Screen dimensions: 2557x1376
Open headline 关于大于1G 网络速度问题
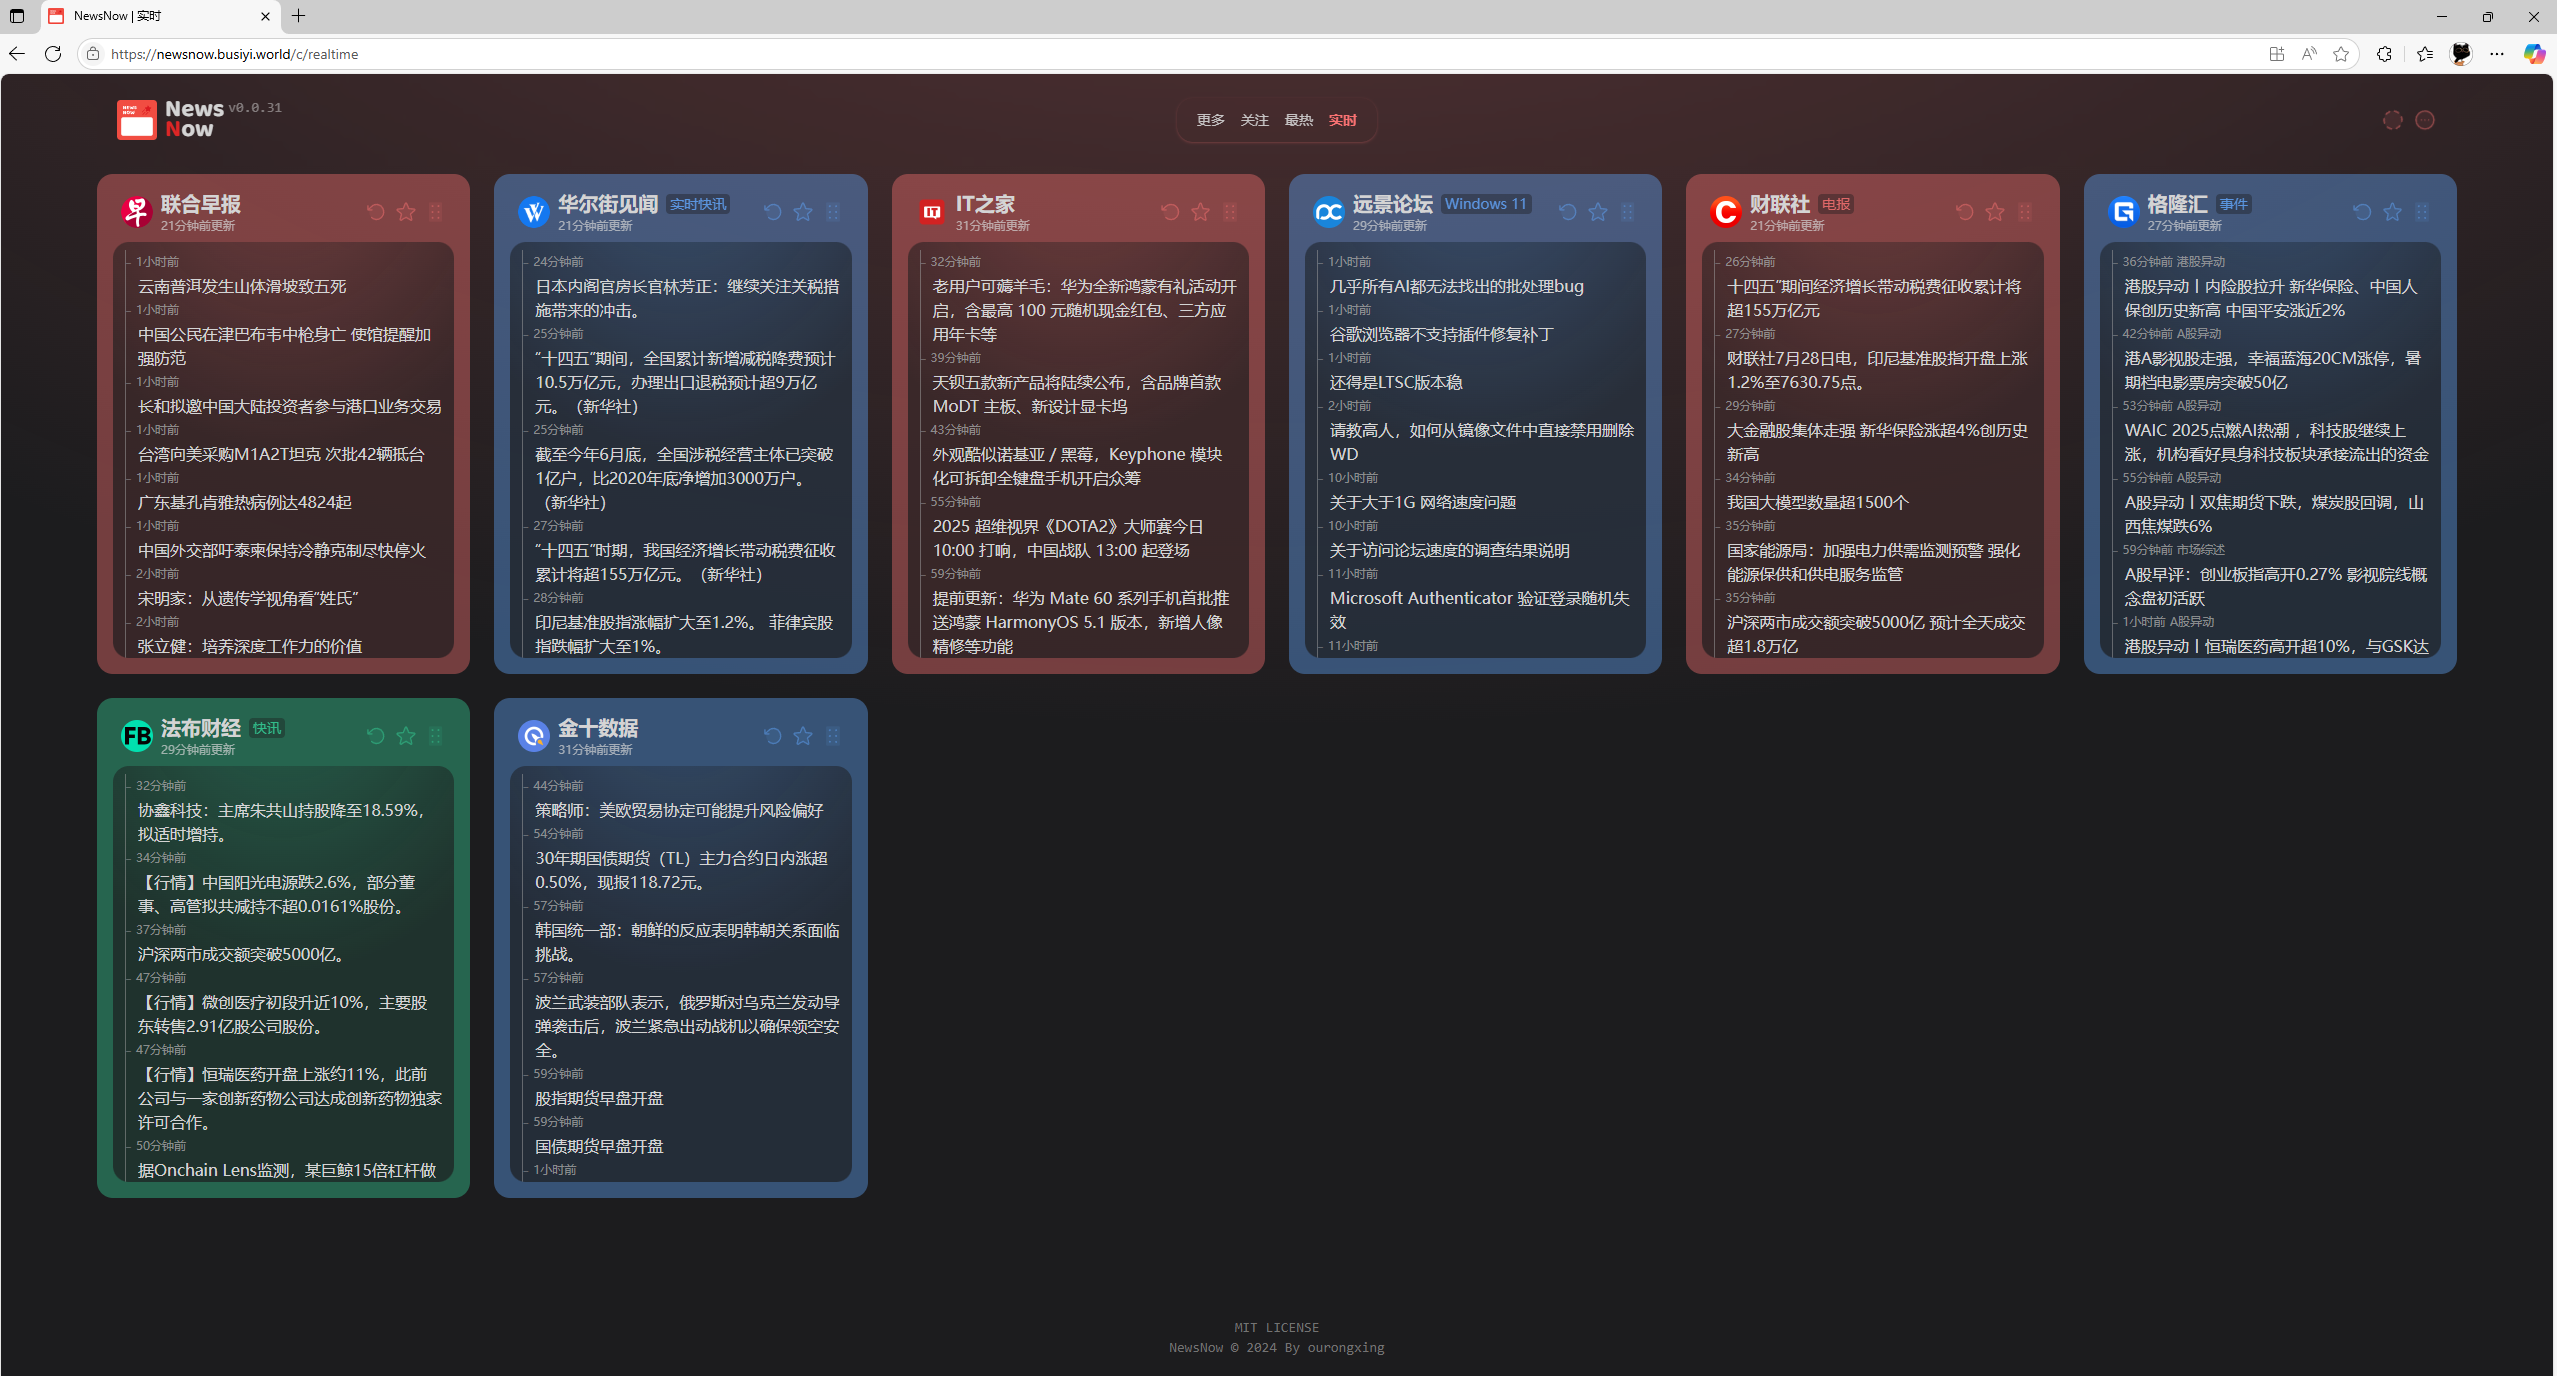(x=1423, y=503)
